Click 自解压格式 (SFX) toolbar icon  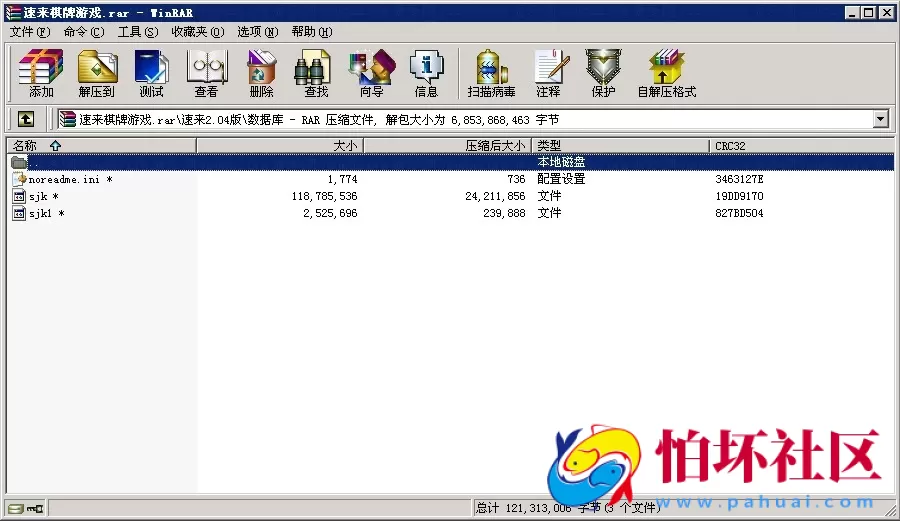[x=667, y=73]
